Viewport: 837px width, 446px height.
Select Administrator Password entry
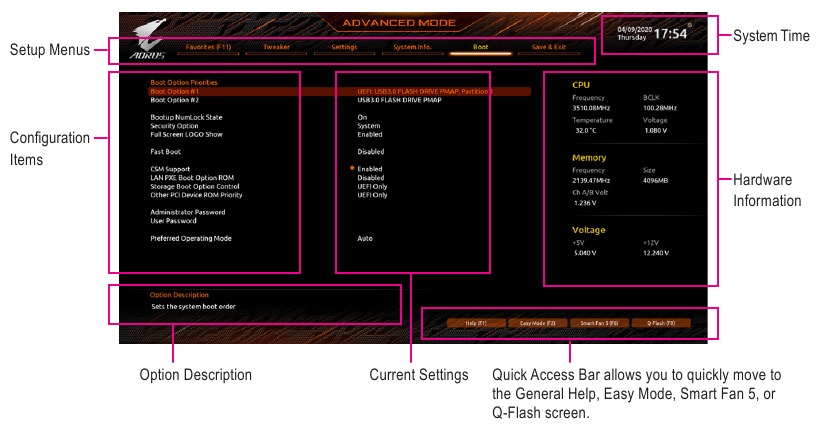(x=188, y=212)
